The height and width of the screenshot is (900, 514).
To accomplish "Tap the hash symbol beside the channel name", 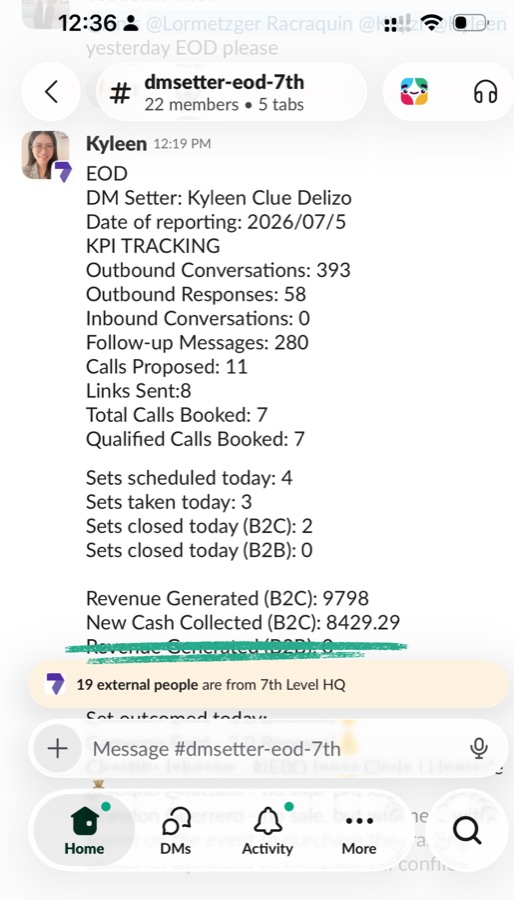I will 120,92.
